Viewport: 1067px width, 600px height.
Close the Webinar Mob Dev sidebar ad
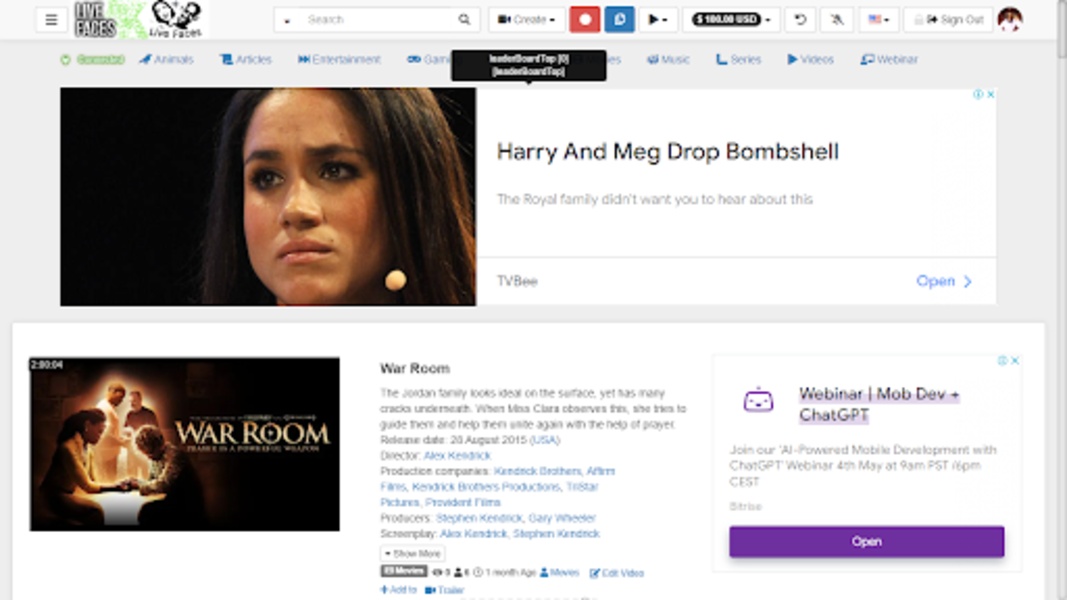click(1015, 361)
